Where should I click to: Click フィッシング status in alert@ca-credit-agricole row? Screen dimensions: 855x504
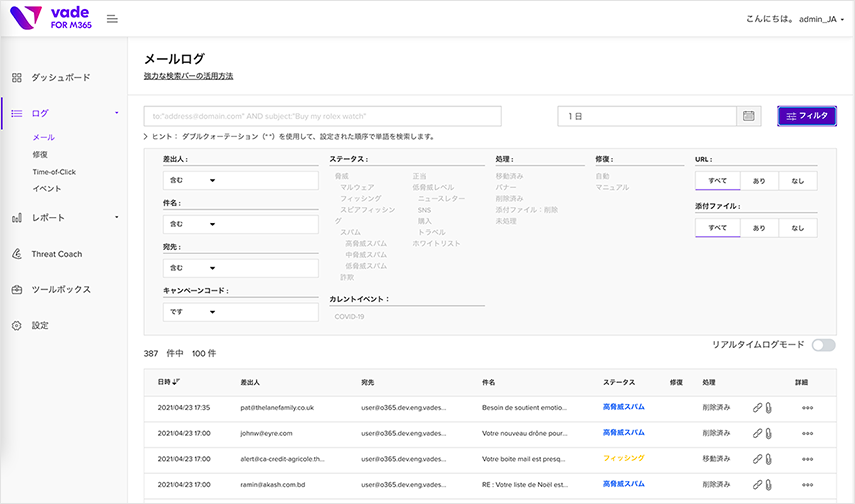[624, 458]
